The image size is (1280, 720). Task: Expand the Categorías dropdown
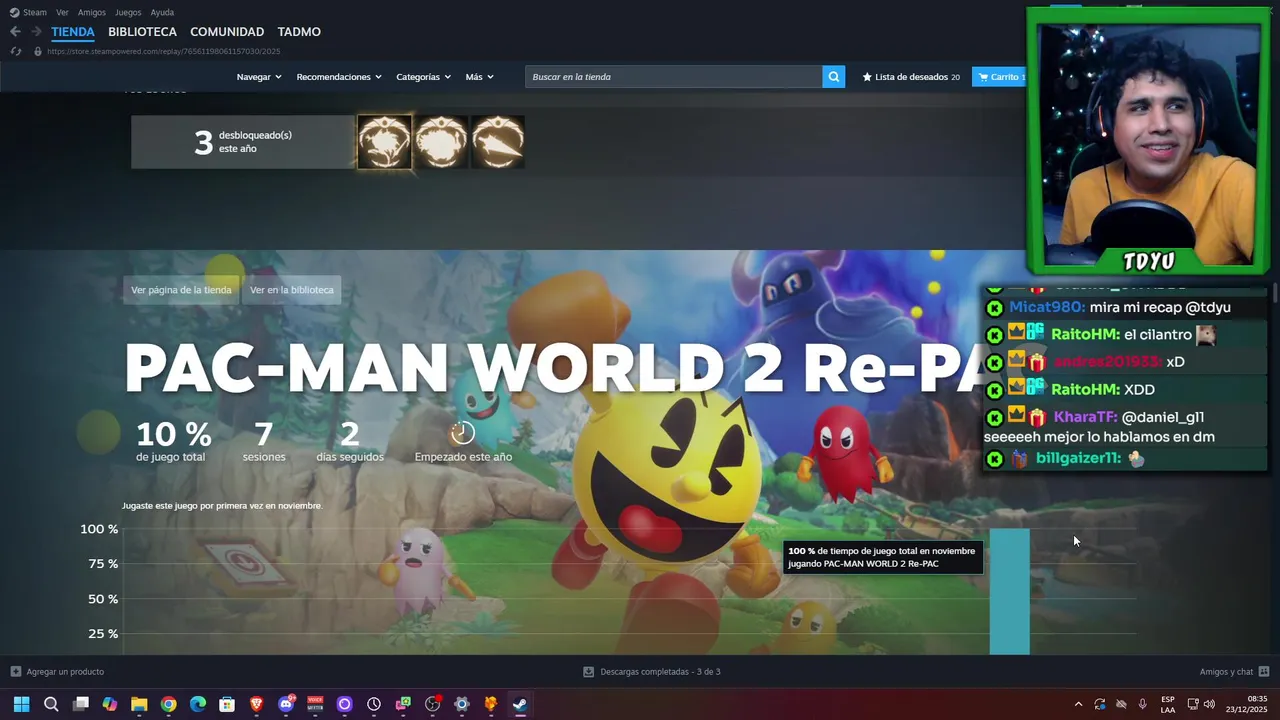(423, 77)
